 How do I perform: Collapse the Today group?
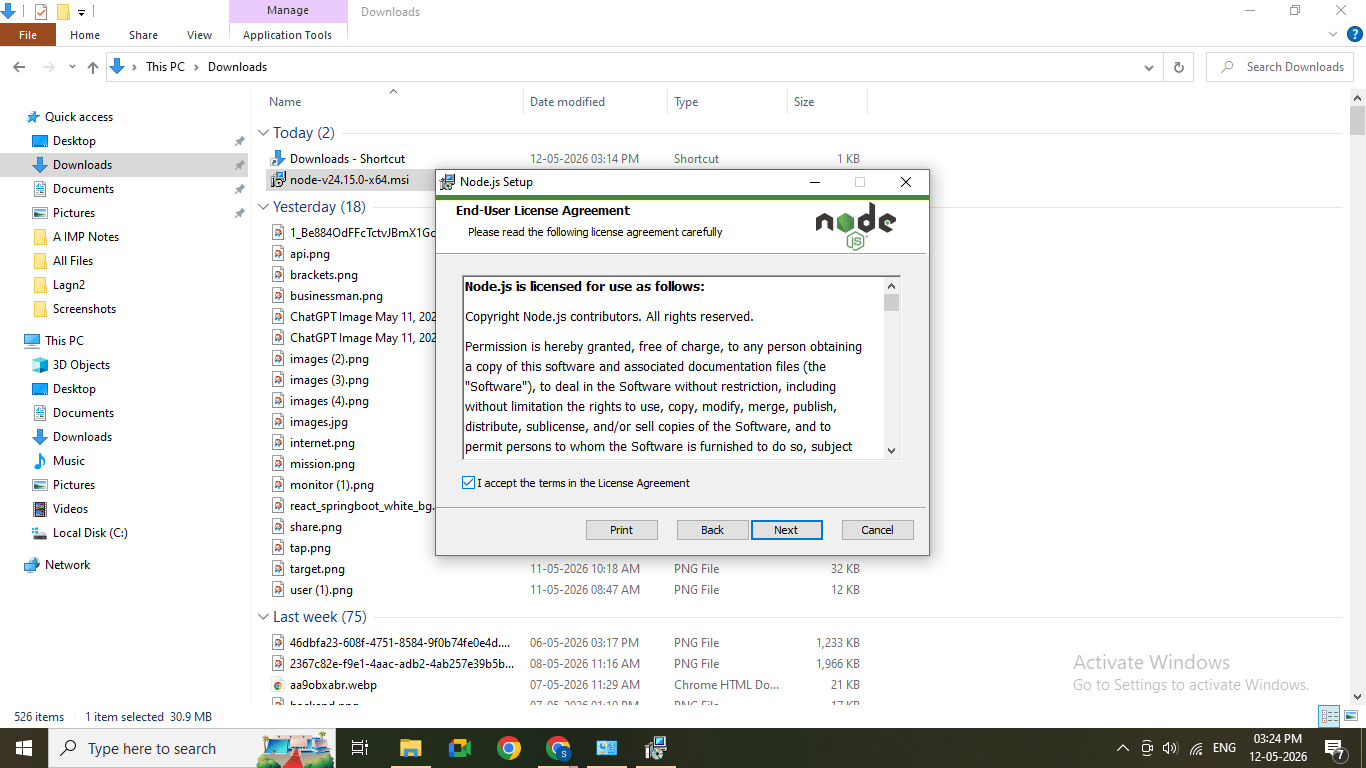click(x=264, y=133)
